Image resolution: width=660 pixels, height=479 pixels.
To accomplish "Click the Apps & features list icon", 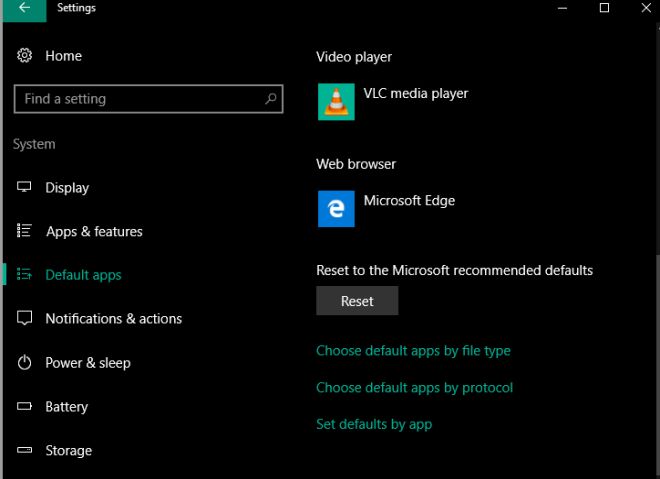I will 24,231.
